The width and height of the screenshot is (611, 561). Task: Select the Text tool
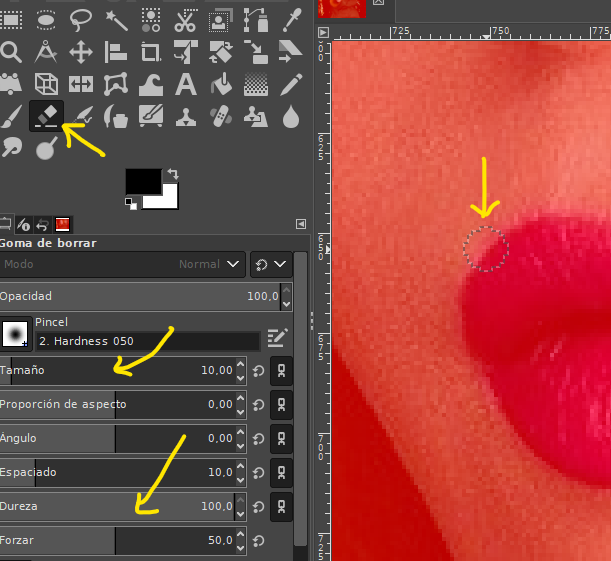tap(185, 83)
